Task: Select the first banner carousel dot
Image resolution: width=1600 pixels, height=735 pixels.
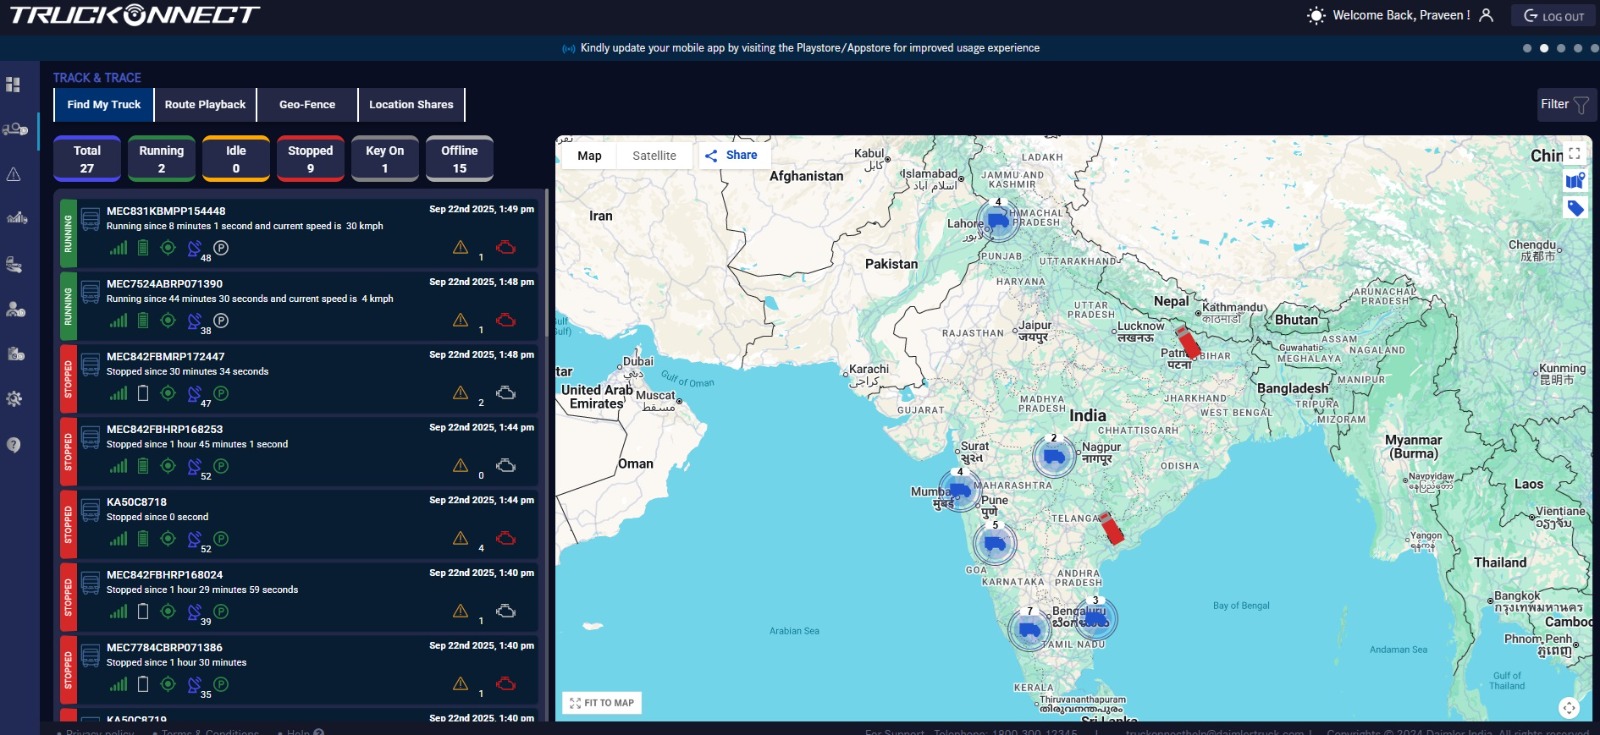Action: 1527,48
